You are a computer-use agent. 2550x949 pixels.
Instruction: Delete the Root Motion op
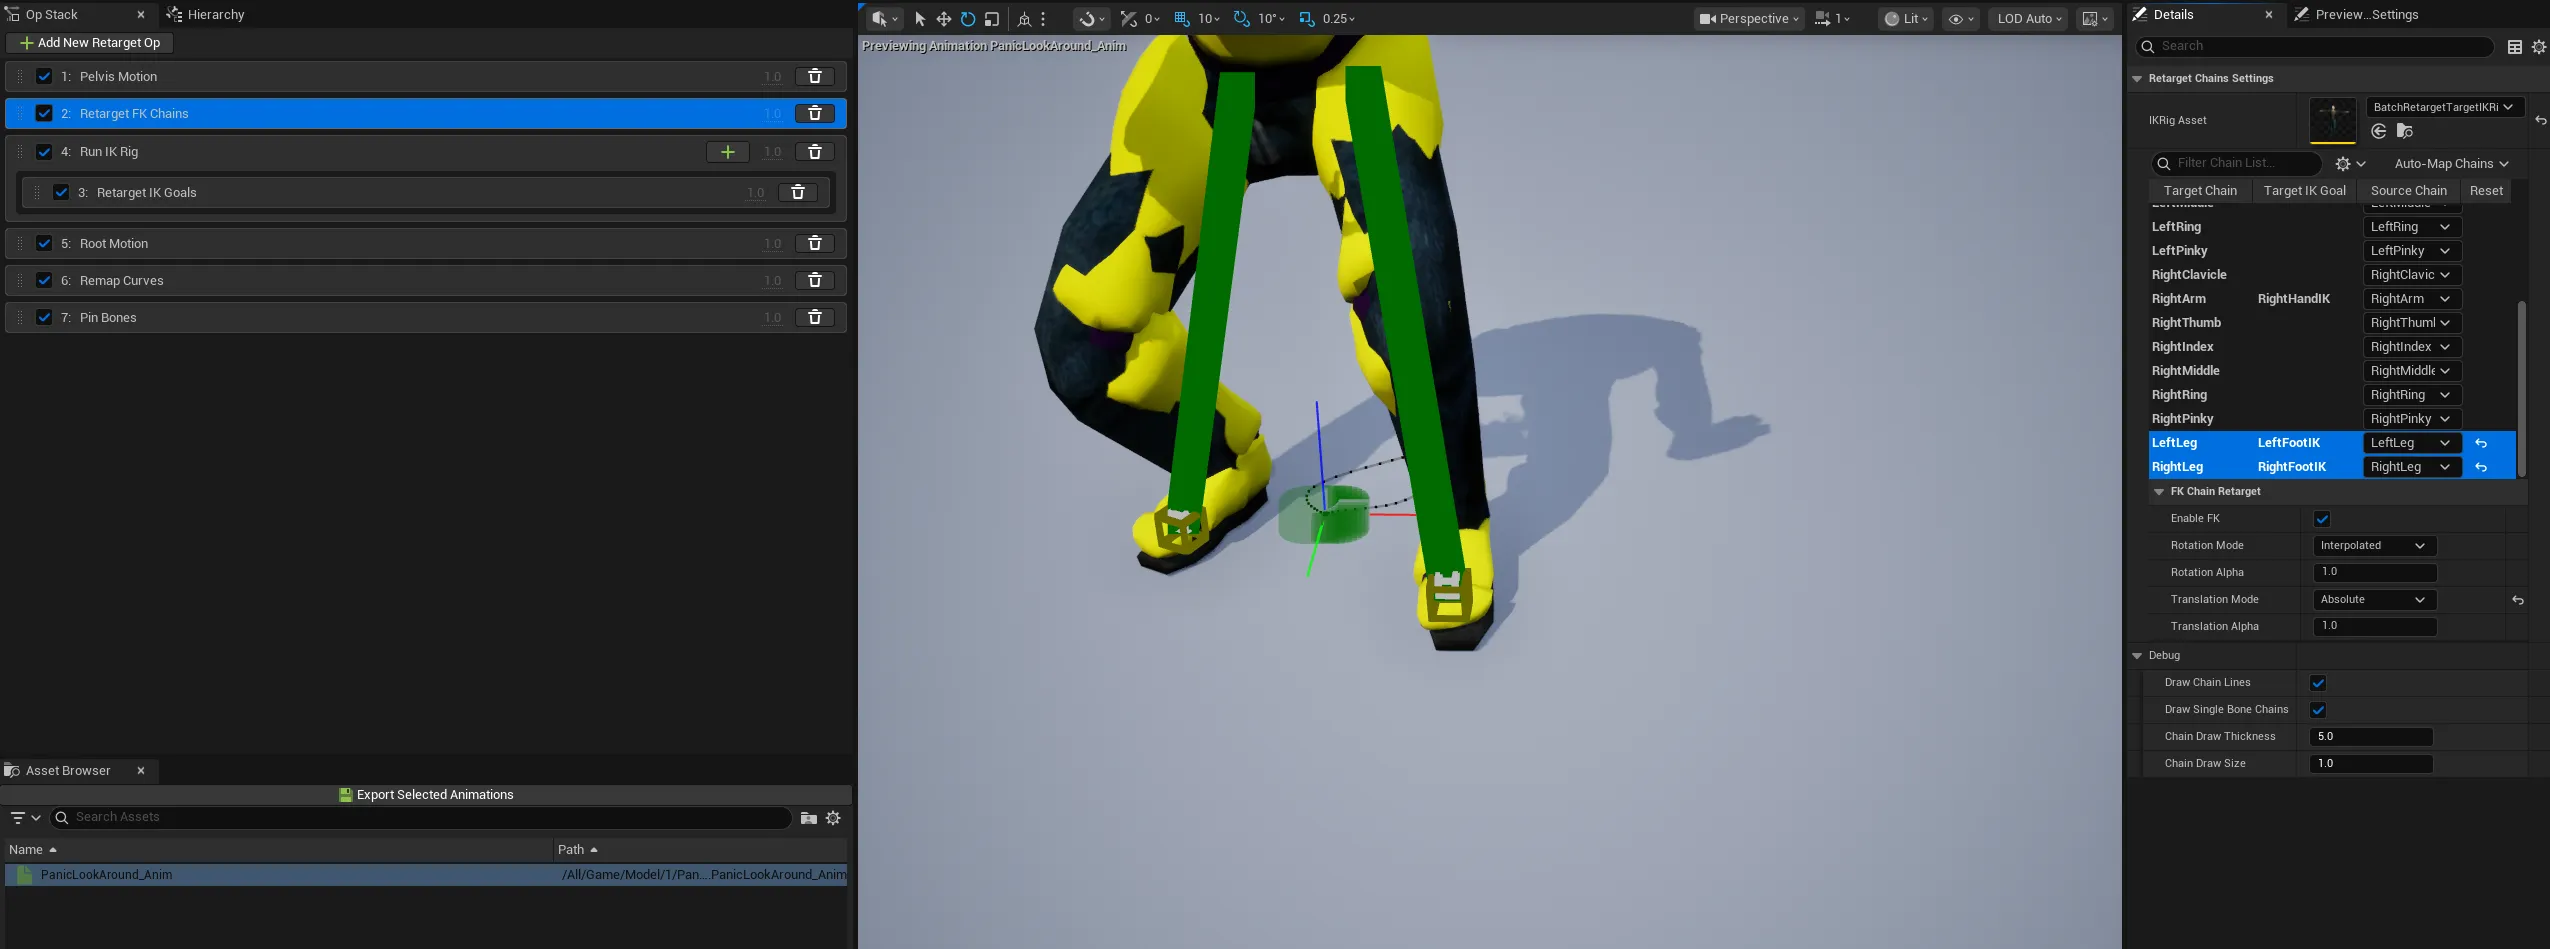(815, 243)
